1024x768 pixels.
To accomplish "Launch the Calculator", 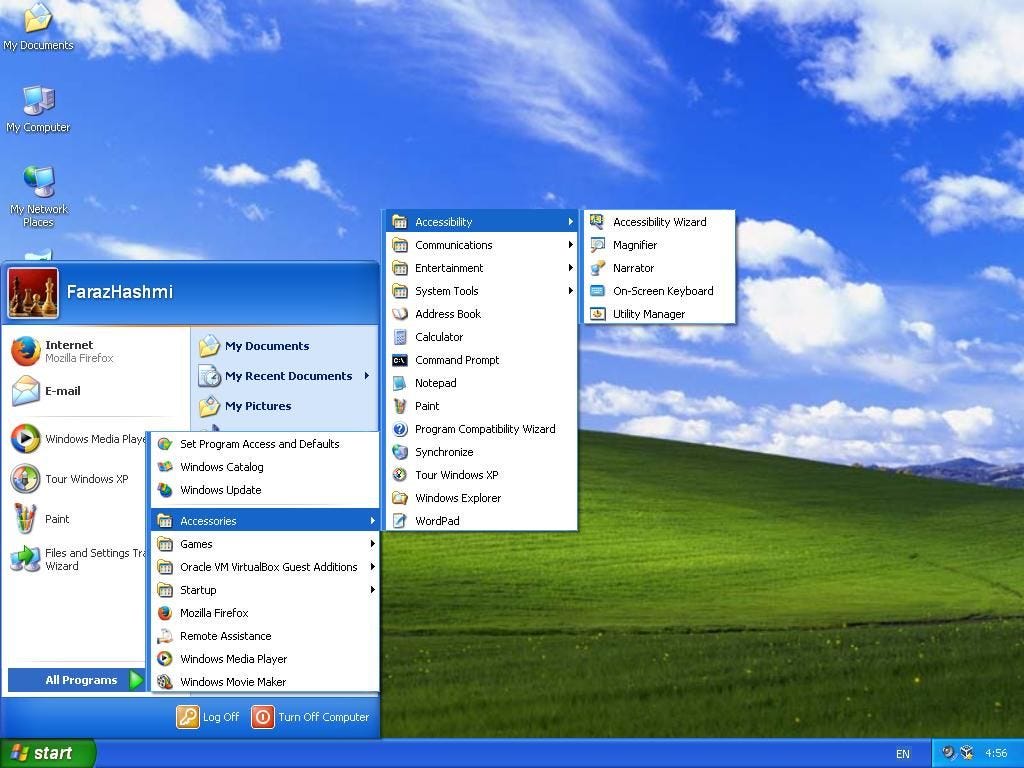I will (x=440, y=337).
